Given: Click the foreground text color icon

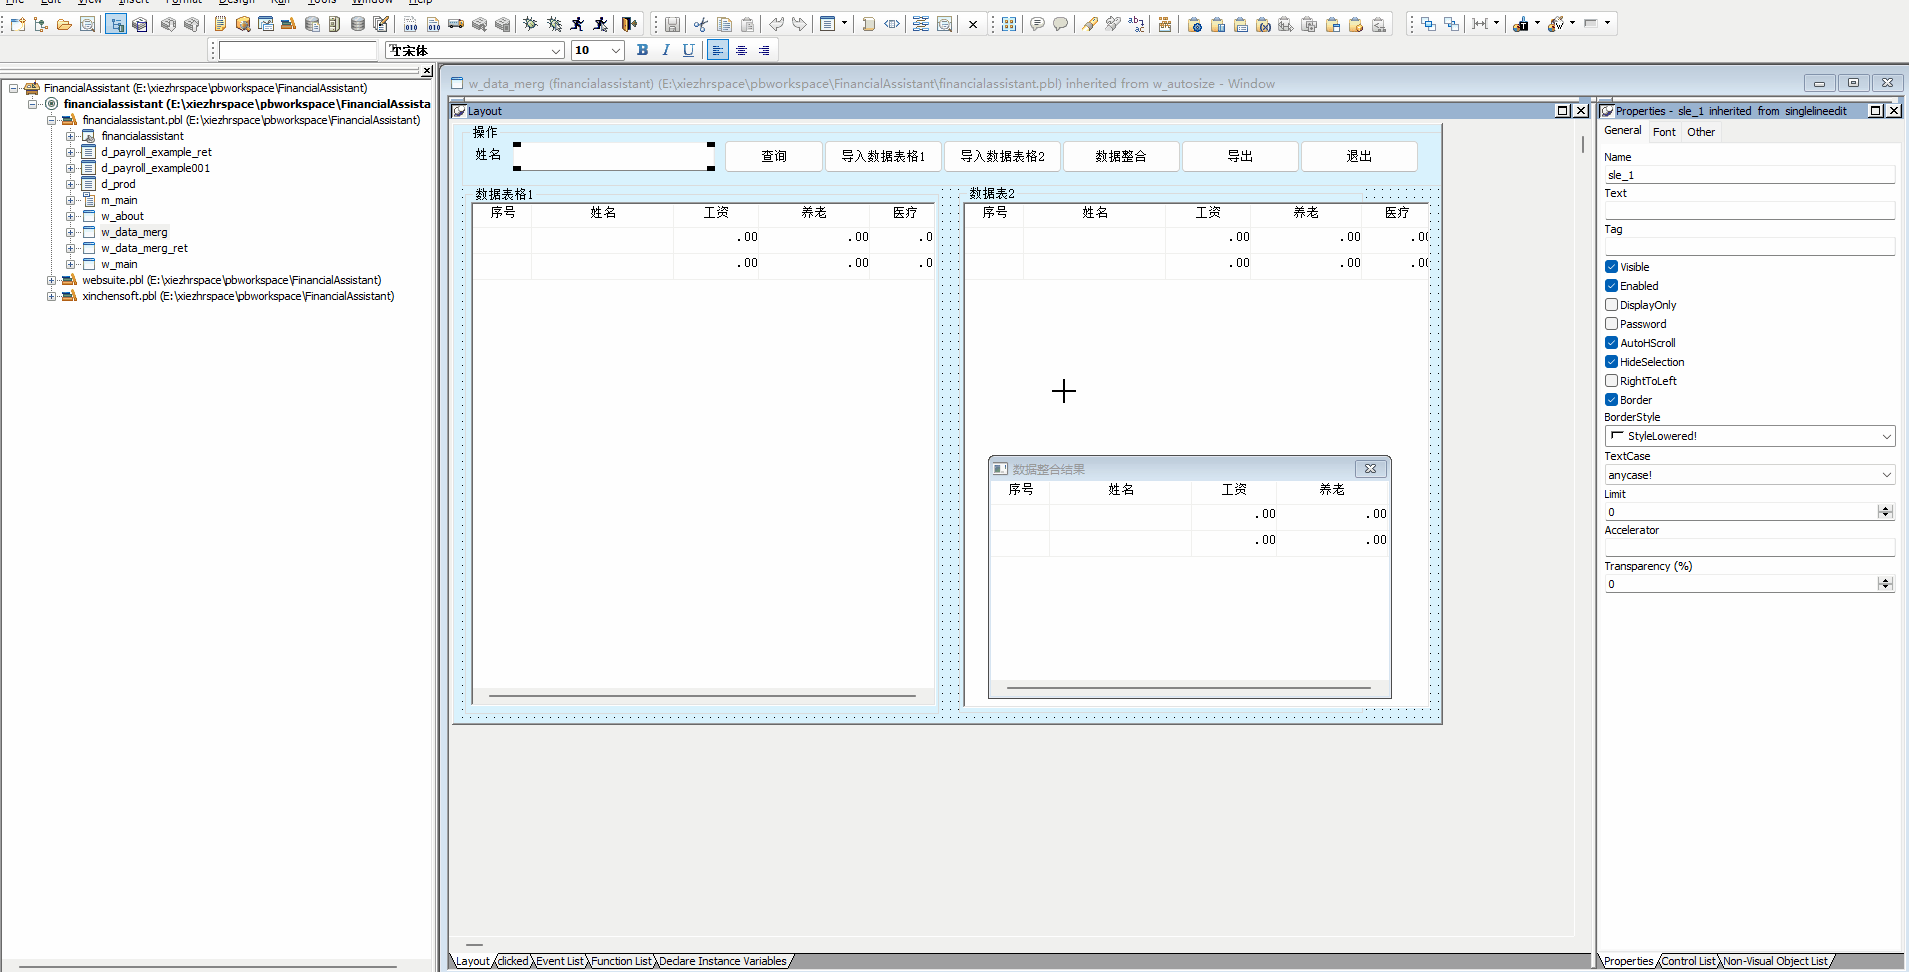Looking at the screenshot, I should (x=1520, y=24).
